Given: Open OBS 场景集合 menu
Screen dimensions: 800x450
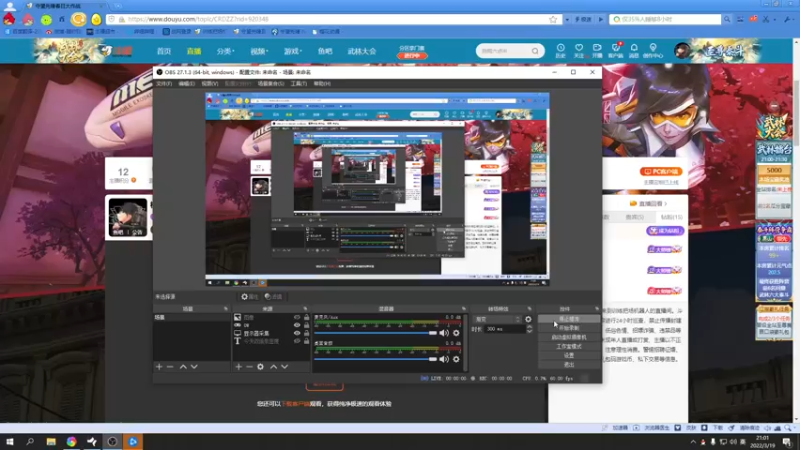Looking at the screenshot, I should (x=271, y=83).
